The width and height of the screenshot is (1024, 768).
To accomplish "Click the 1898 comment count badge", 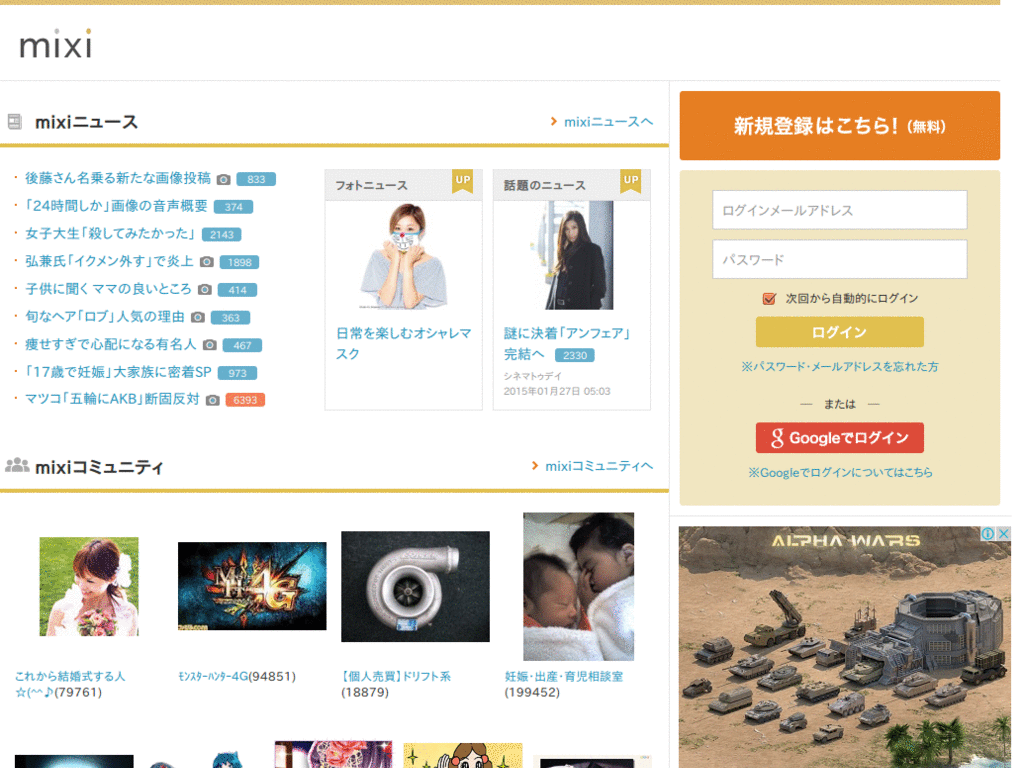I will tap(239, 262).
